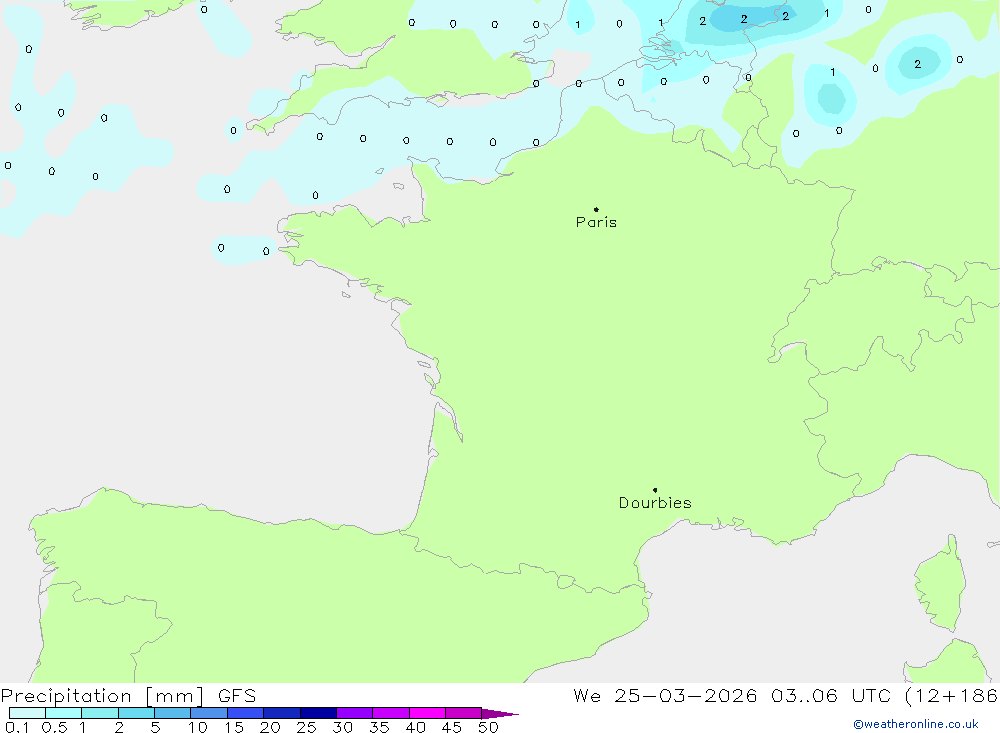This screenshot has width=1000, height=733.
Task: Pick the 0.1–0.5 mm legend swatch
Action: tap(27, 713)
